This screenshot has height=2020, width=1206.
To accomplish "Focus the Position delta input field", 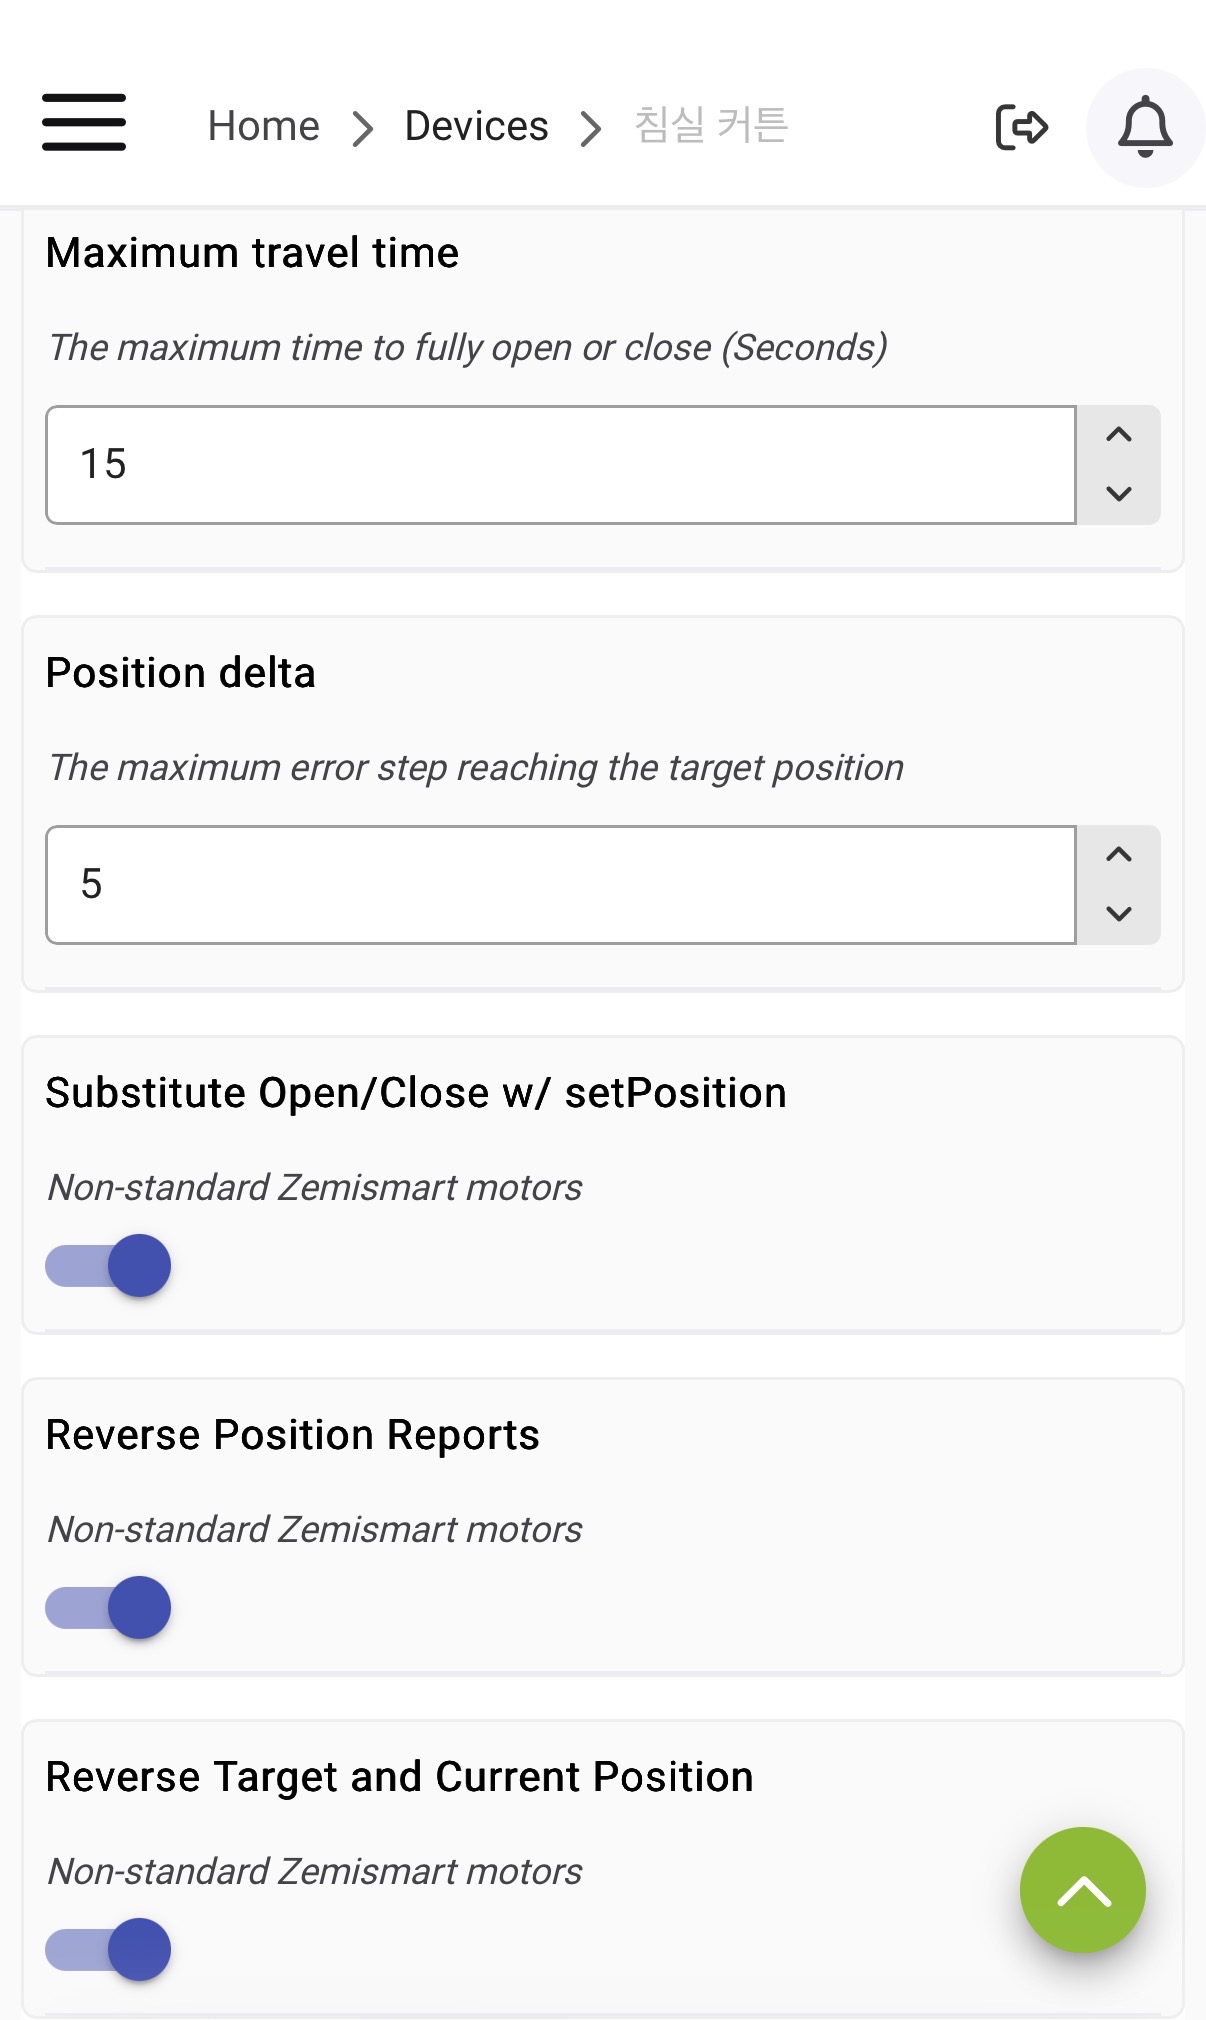I will click(x=560, y=885).
